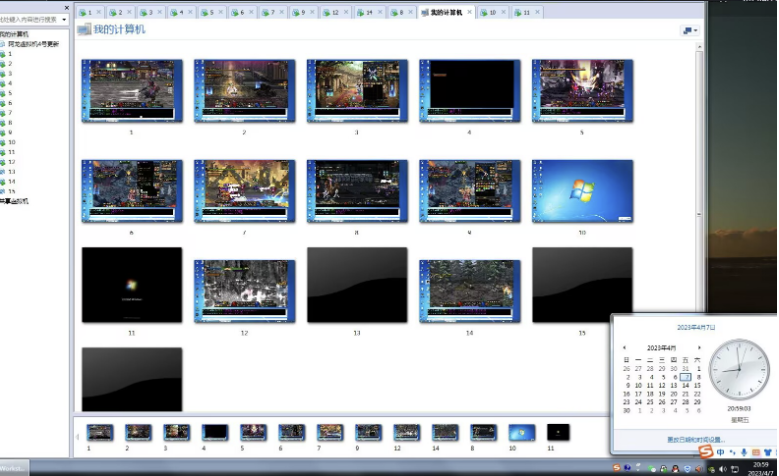
Task: Select the shared VMs node at the tree bottom
Action: point(15,201)
